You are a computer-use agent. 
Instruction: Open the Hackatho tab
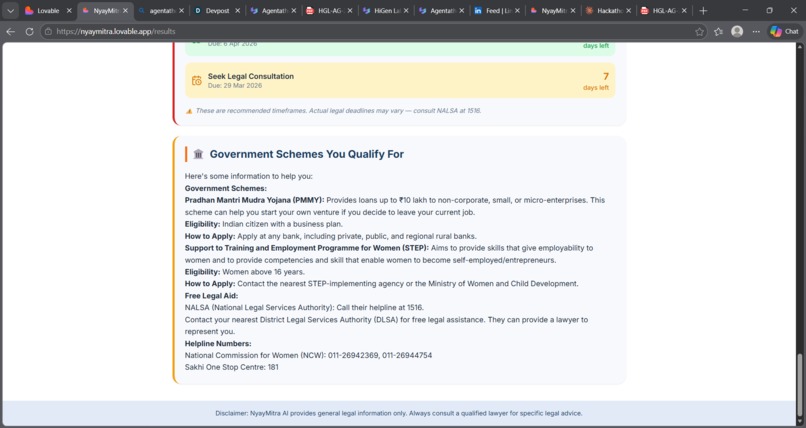point(609,11)
